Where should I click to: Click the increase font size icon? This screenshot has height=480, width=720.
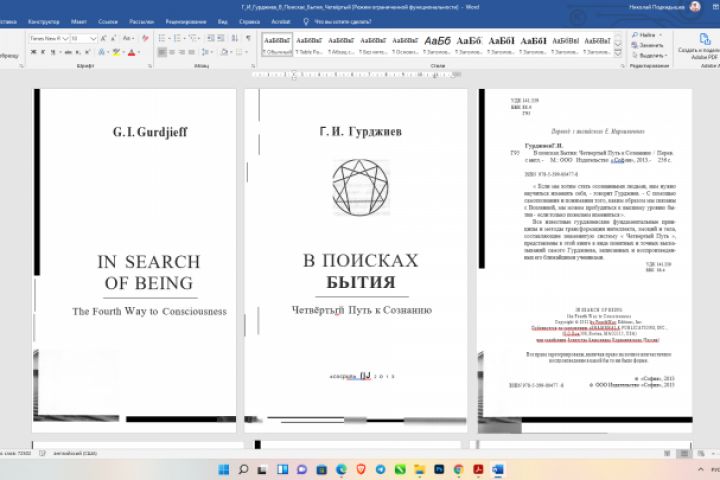[104, 38]
